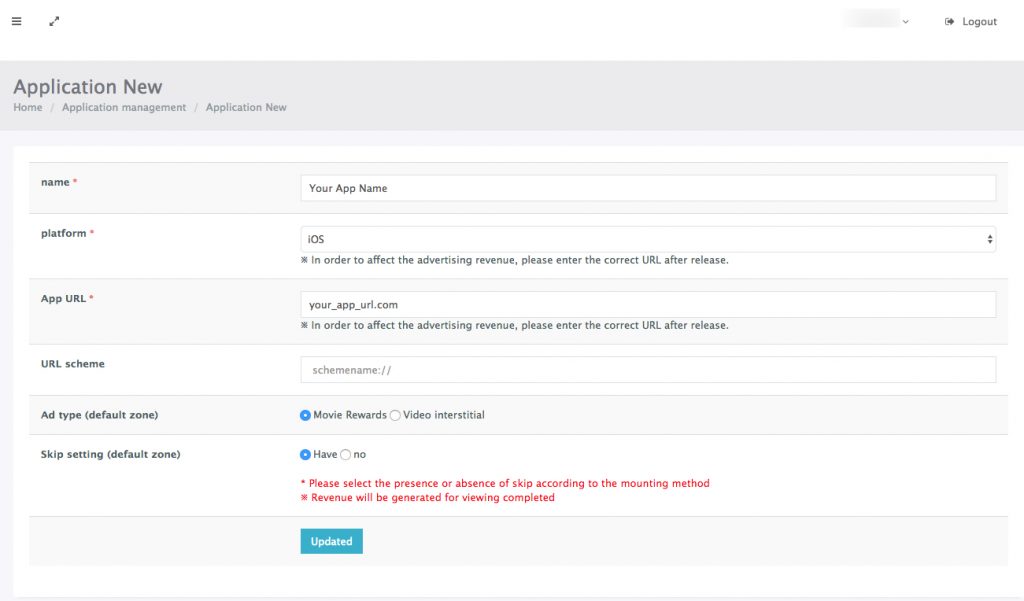
Task: Click the URL scheme input field
Action: coord(647,369)
